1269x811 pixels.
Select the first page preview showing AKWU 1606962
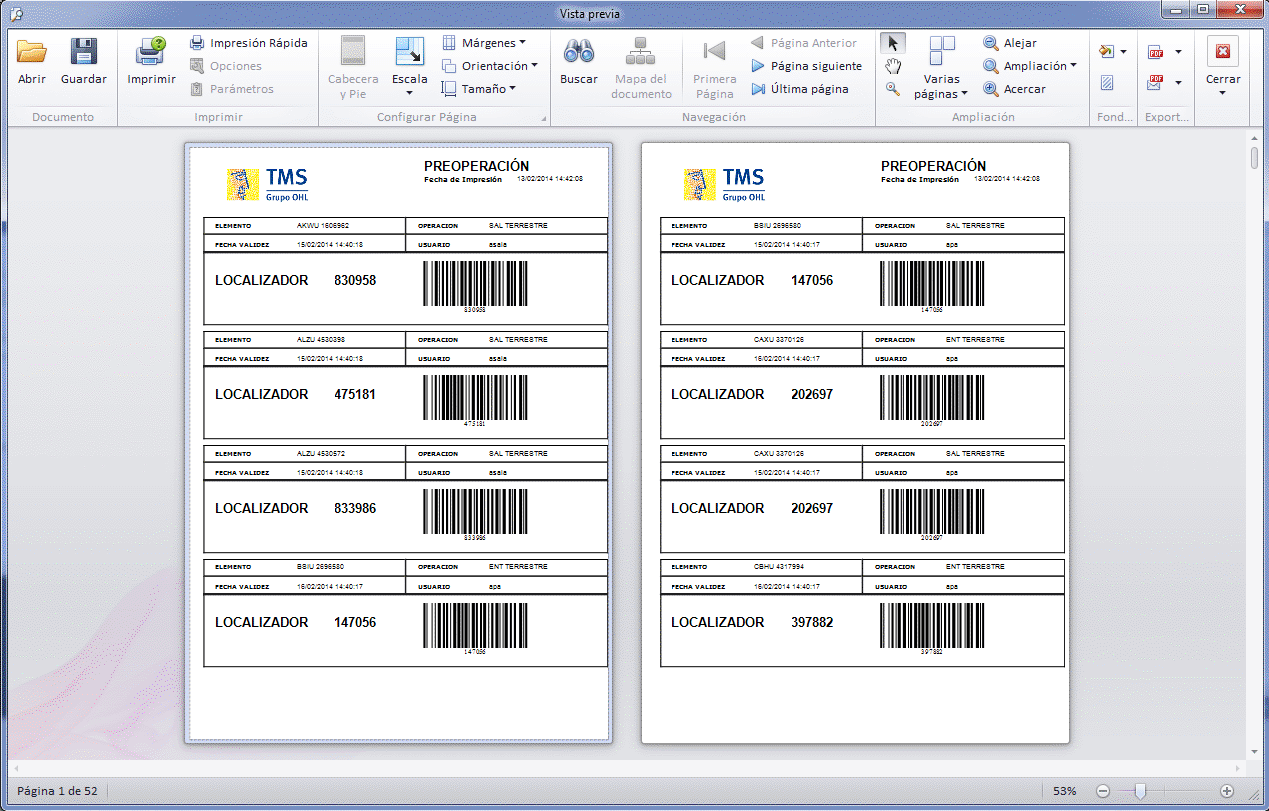(398, 443)
